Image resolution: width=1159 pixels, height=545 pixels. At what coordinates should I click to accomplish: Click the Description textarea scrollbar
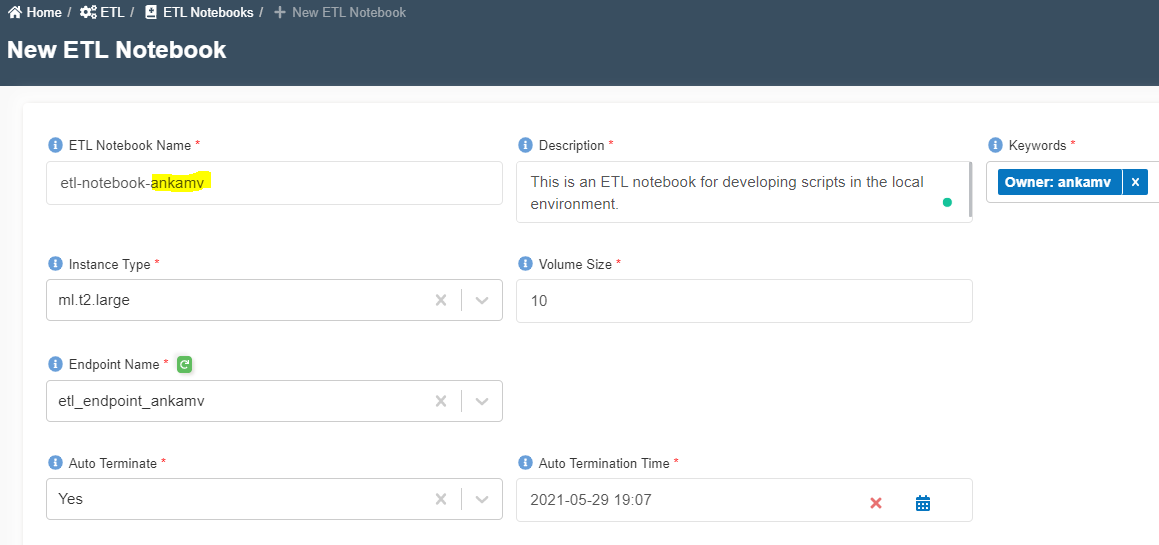[970, 191]
